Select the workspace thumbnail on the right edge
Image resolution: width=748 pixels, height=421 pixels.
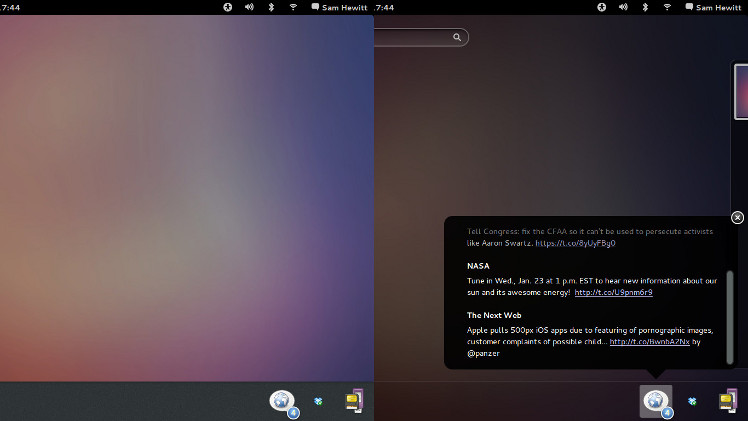pos(741,92)
